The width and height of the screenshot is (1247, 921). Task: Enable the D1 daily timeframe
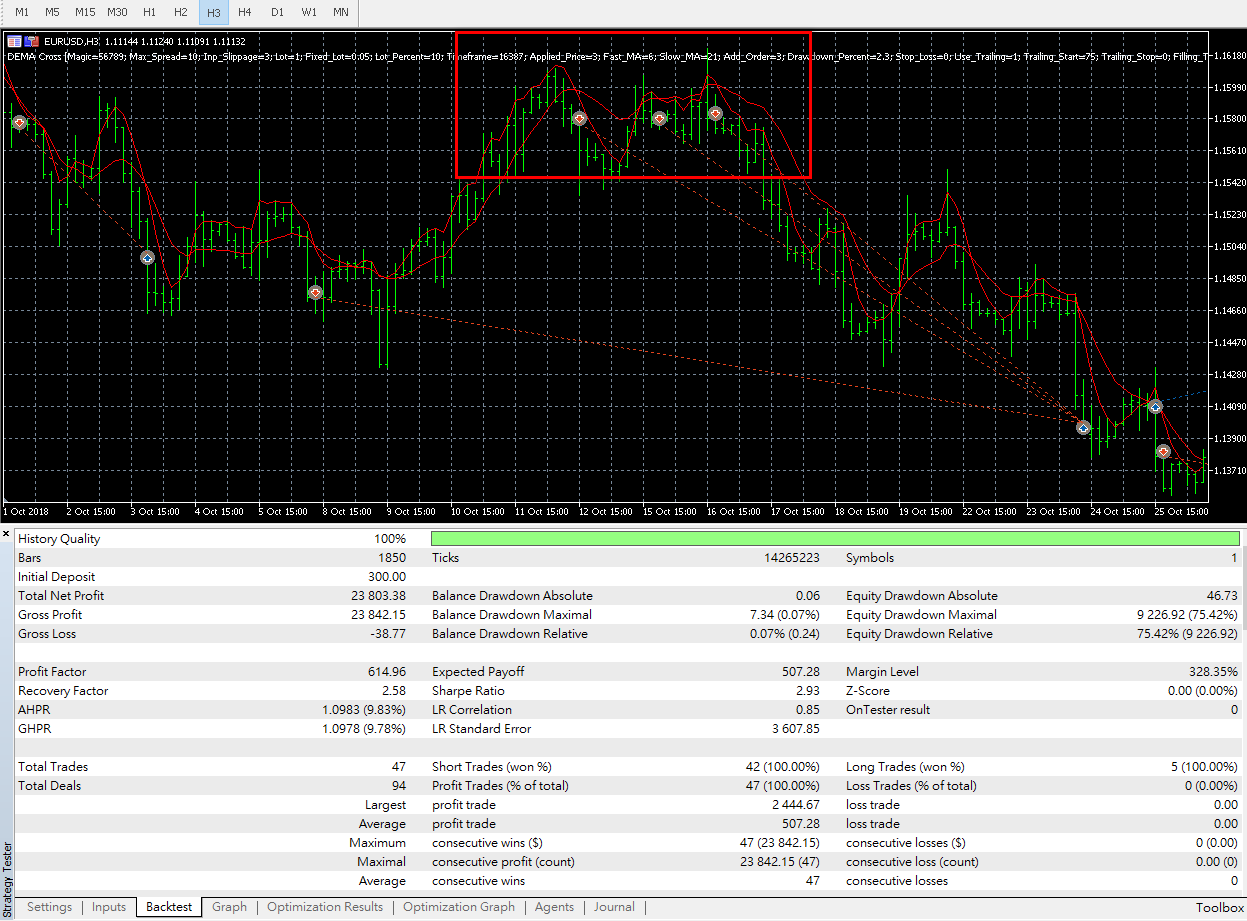pyautogui.click(x=277, y=12)
